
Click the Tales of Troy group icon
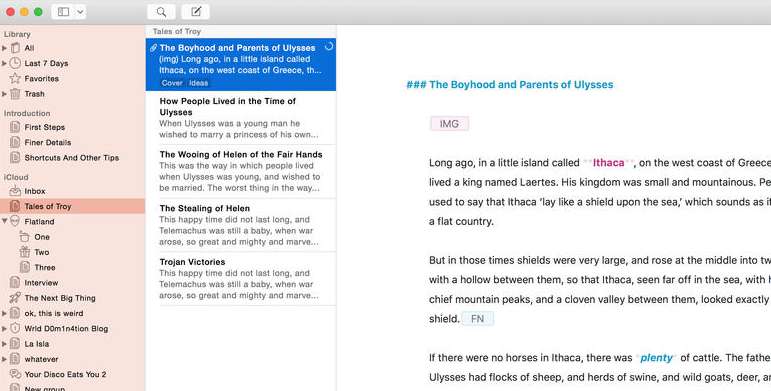(x=15, y=206)
